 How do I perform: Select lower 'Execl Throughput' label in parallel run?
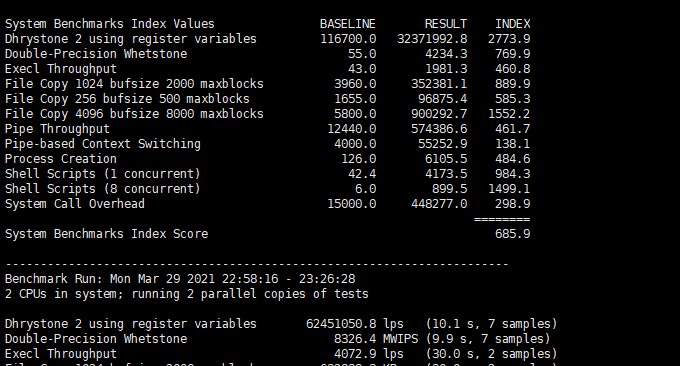pos(61,354)
